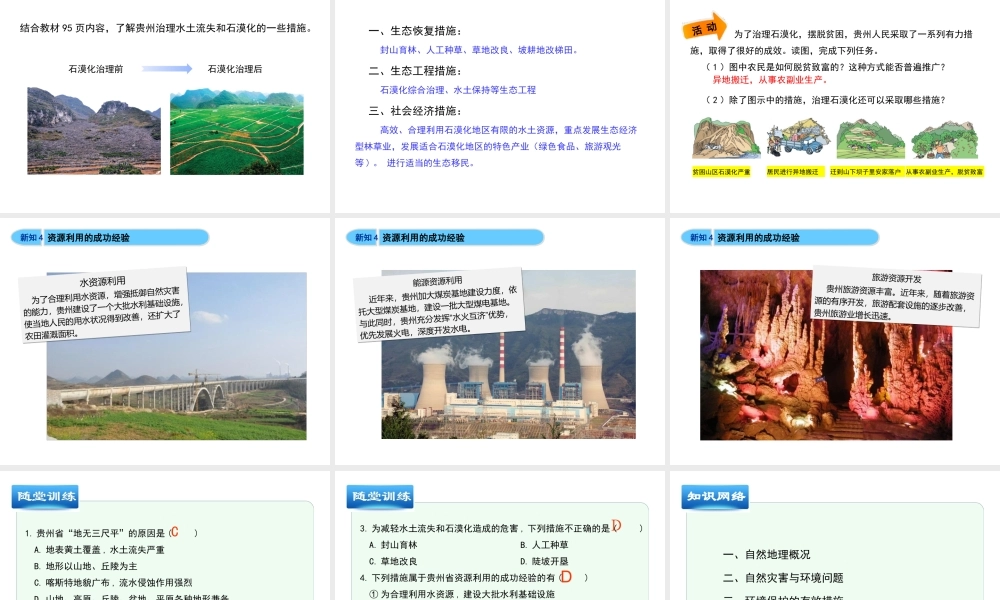The image size is (1000, 600).
Task: Click the 随堂训练 badge above question 3
Action: point(380,496)
